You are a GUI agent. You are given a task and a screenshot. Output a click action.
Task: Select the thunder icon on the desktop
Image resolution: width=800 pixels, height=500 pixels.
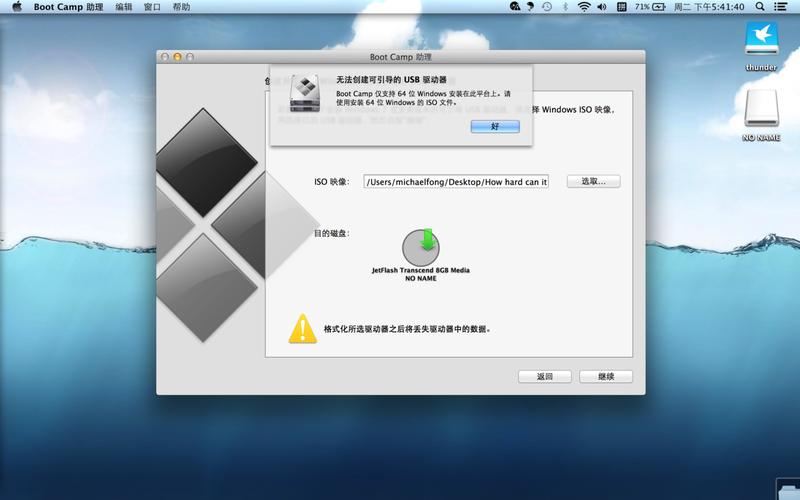tap(761, 39)
